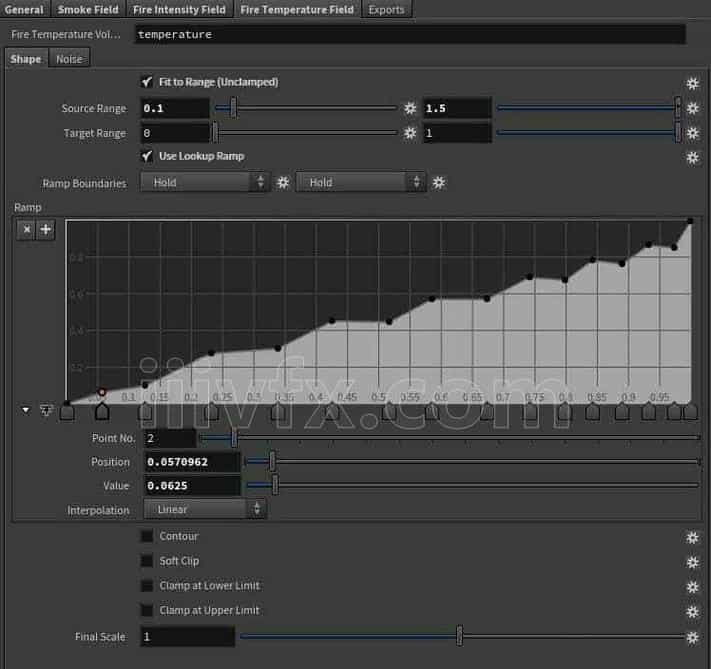Click Position slider handle
The width and height of the screenshot is (711, 669).
tap(272, 461)
